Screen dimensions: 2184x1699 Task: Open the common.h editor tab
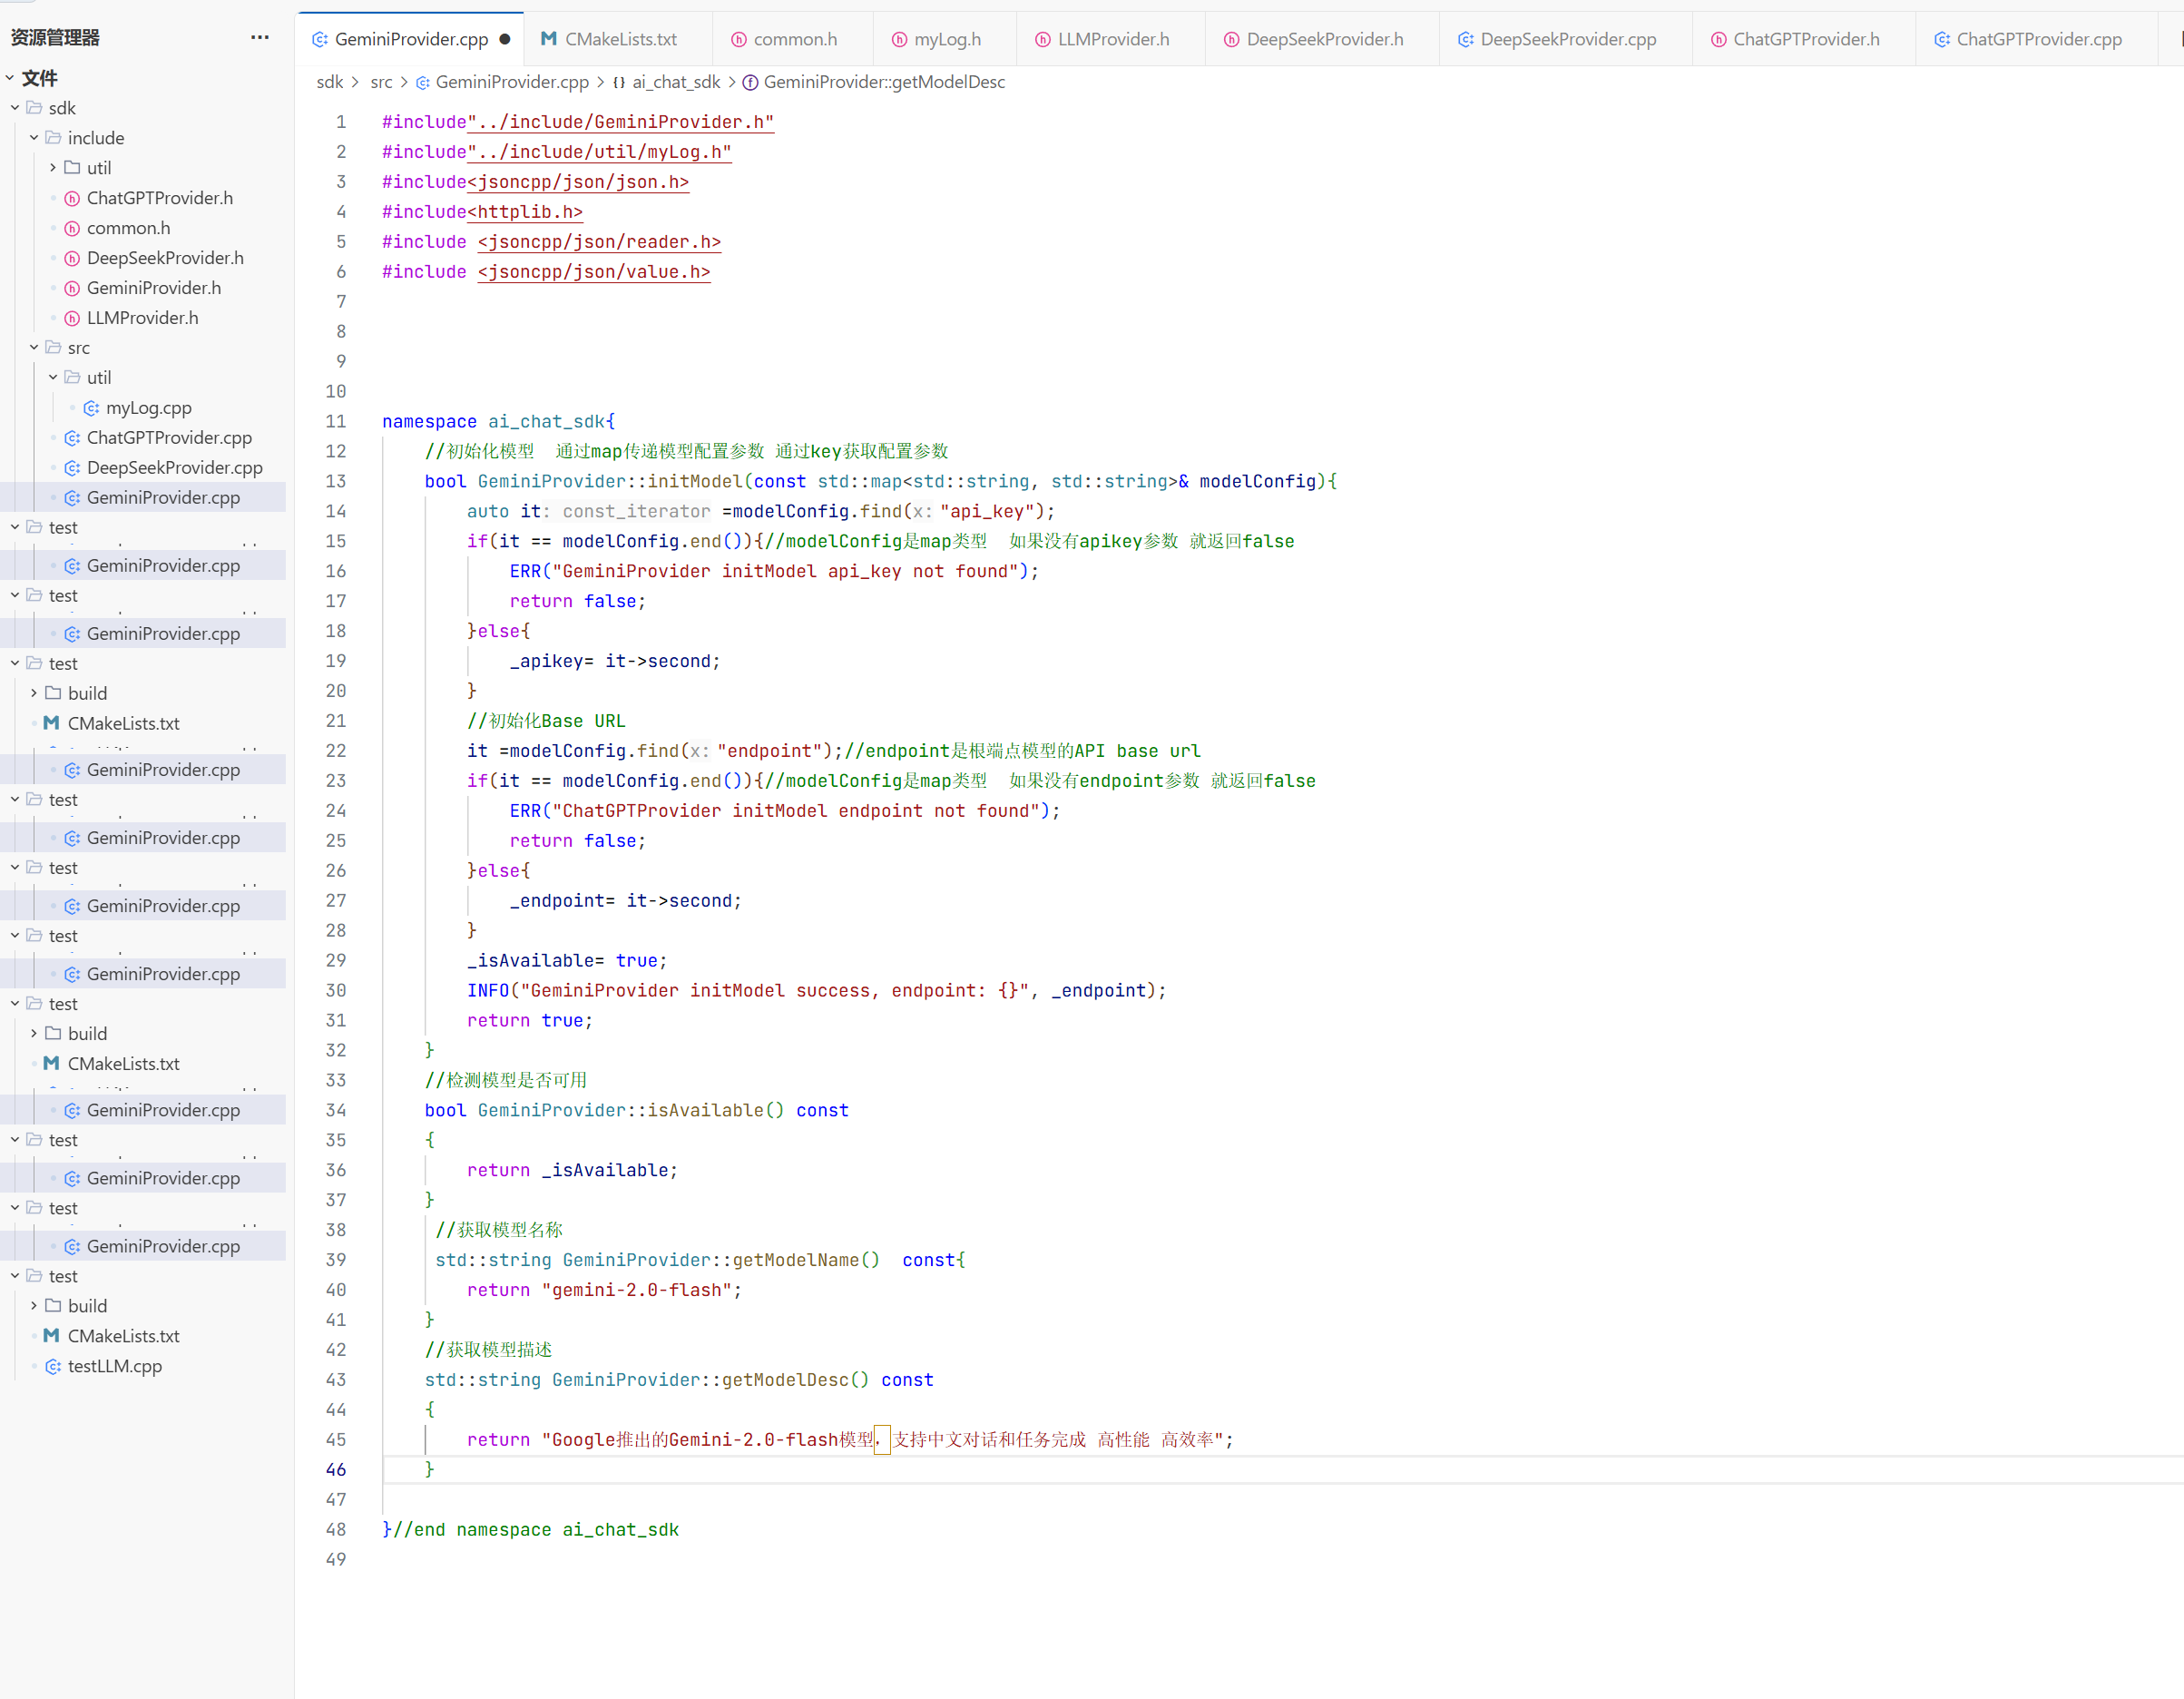click(x=795, y=39)
